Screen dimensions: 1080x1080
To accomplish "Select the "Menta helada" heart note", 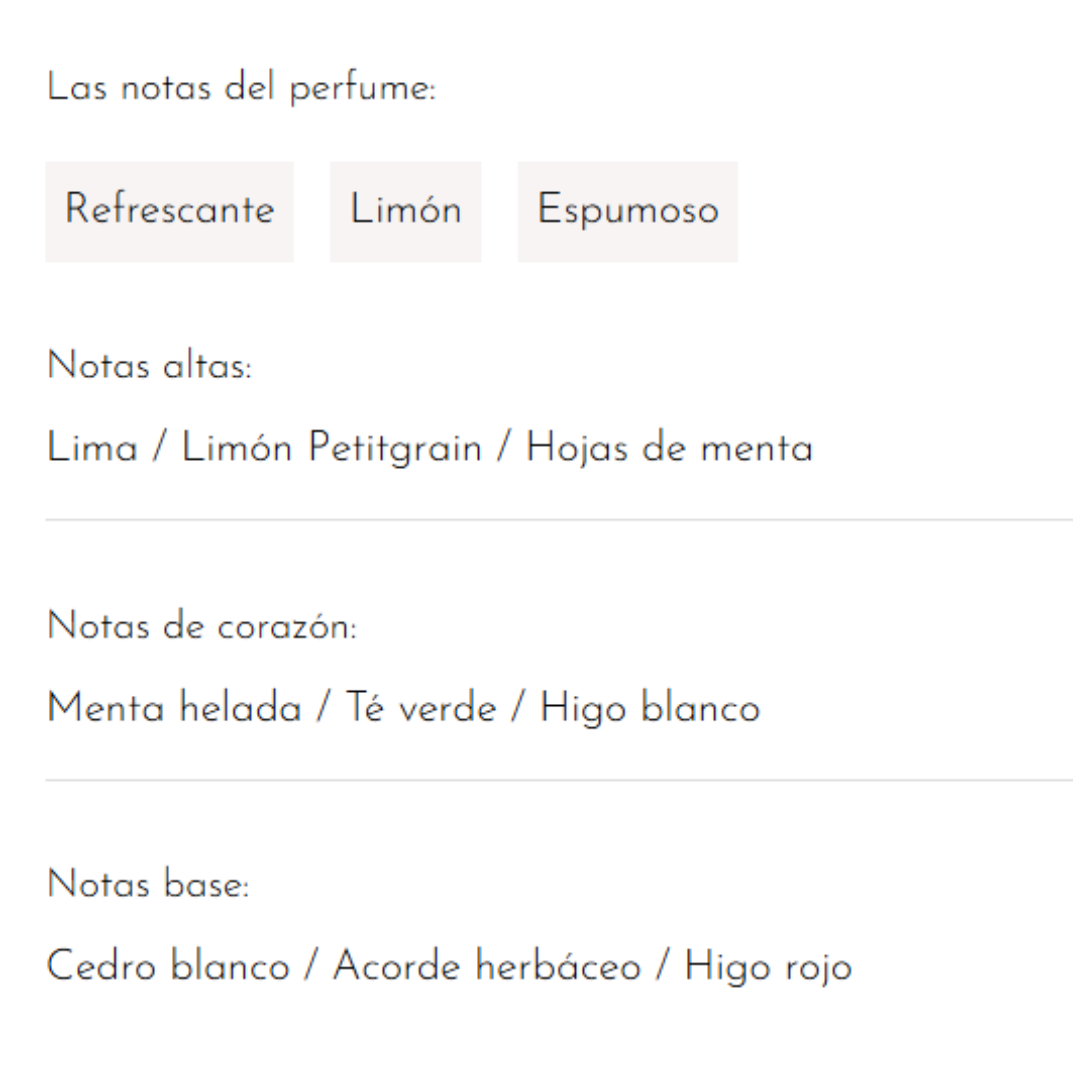I will point(174,709).
